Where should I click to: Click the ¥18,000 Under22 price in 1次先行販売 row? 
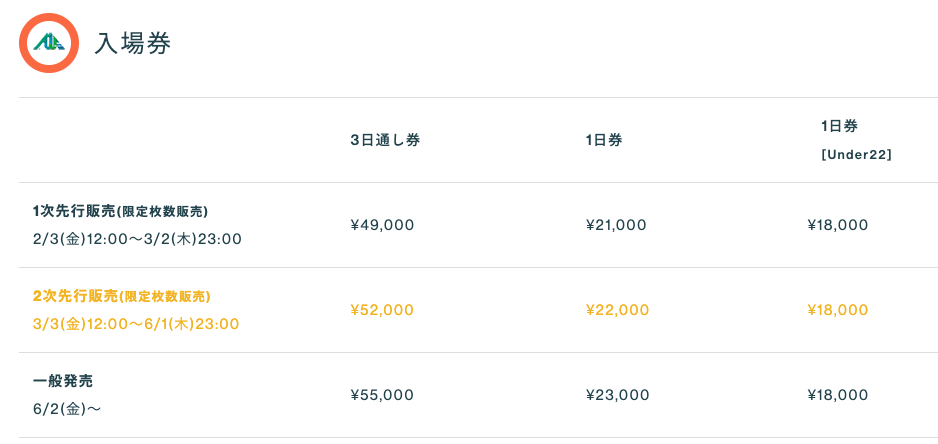[x=838, y=225]
